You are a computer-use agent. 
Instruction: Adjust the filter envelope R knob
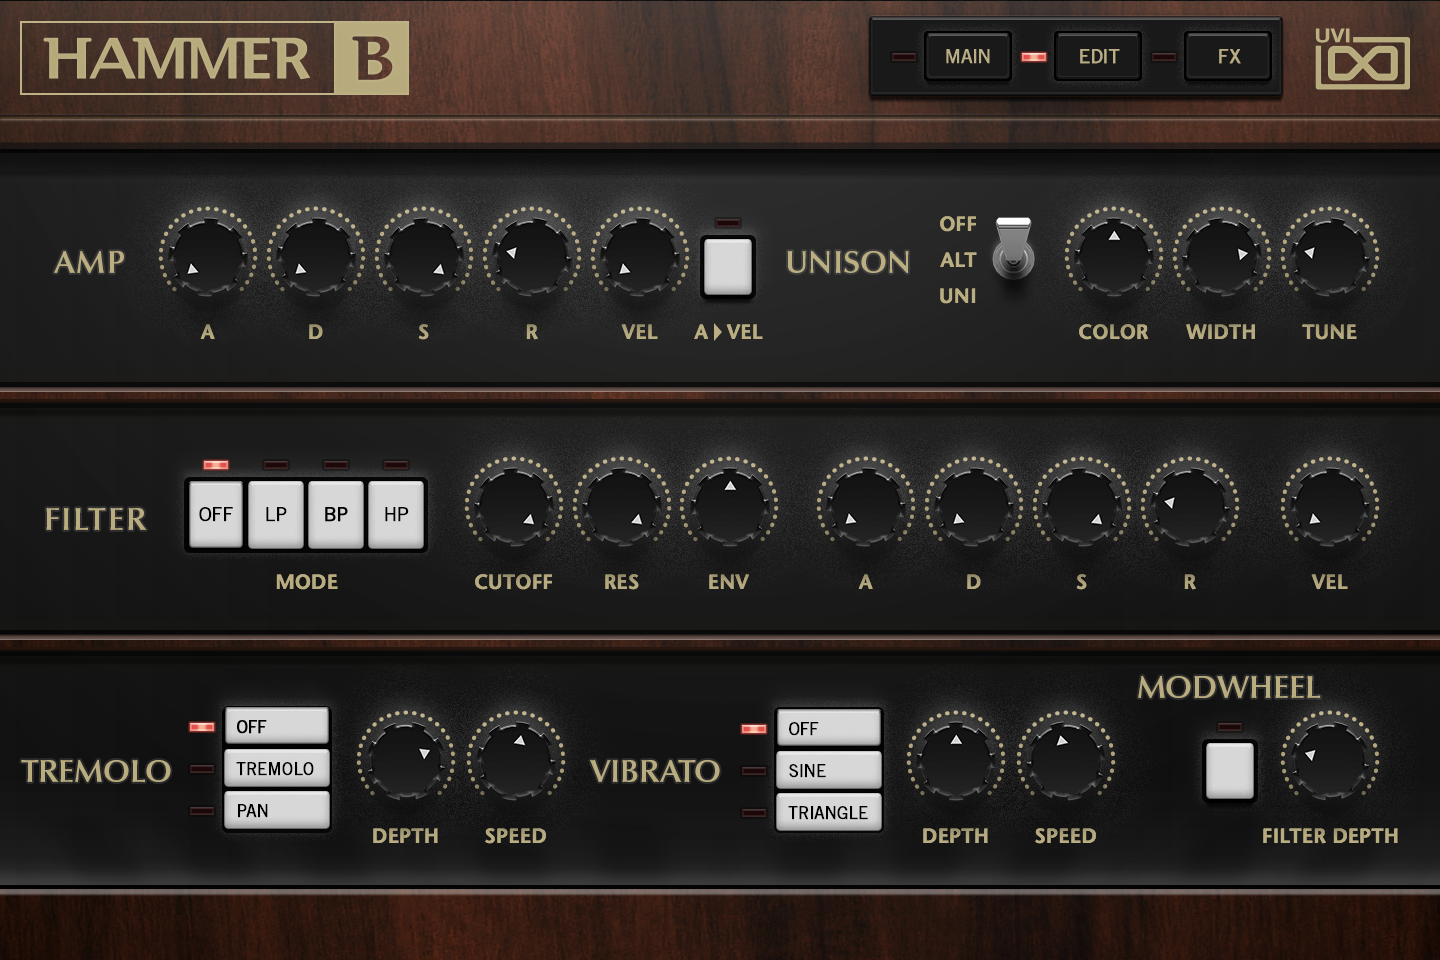(1189, 506)
